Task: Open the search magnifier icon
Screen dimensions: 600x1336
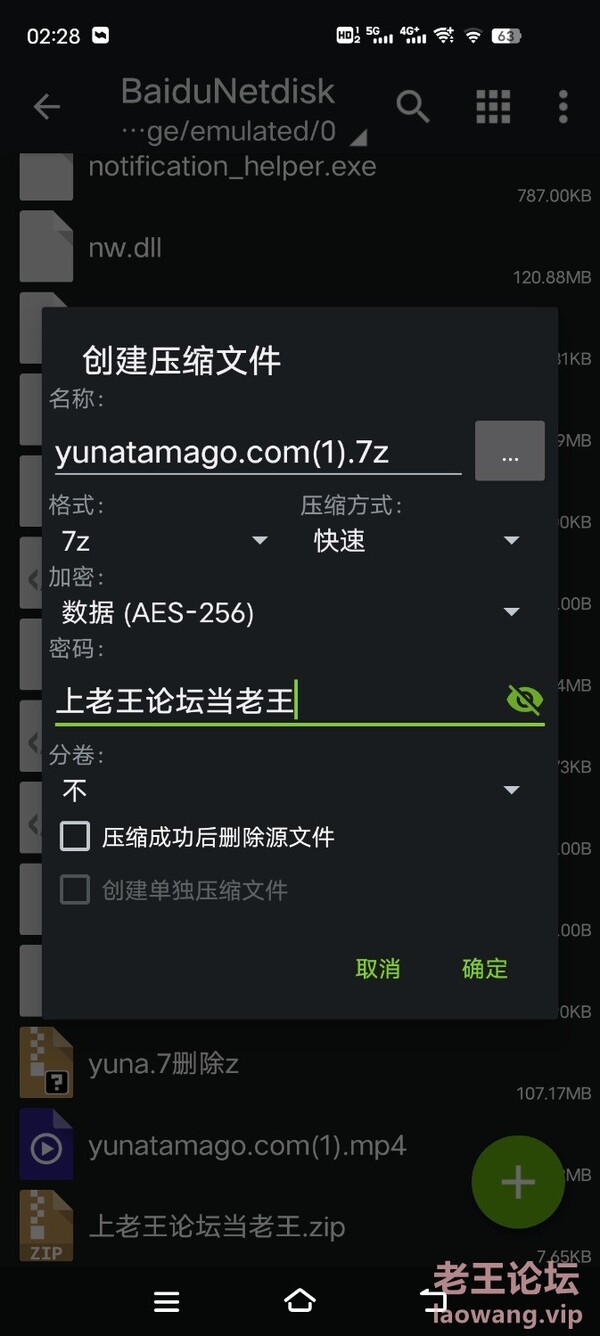Action: 413,106
